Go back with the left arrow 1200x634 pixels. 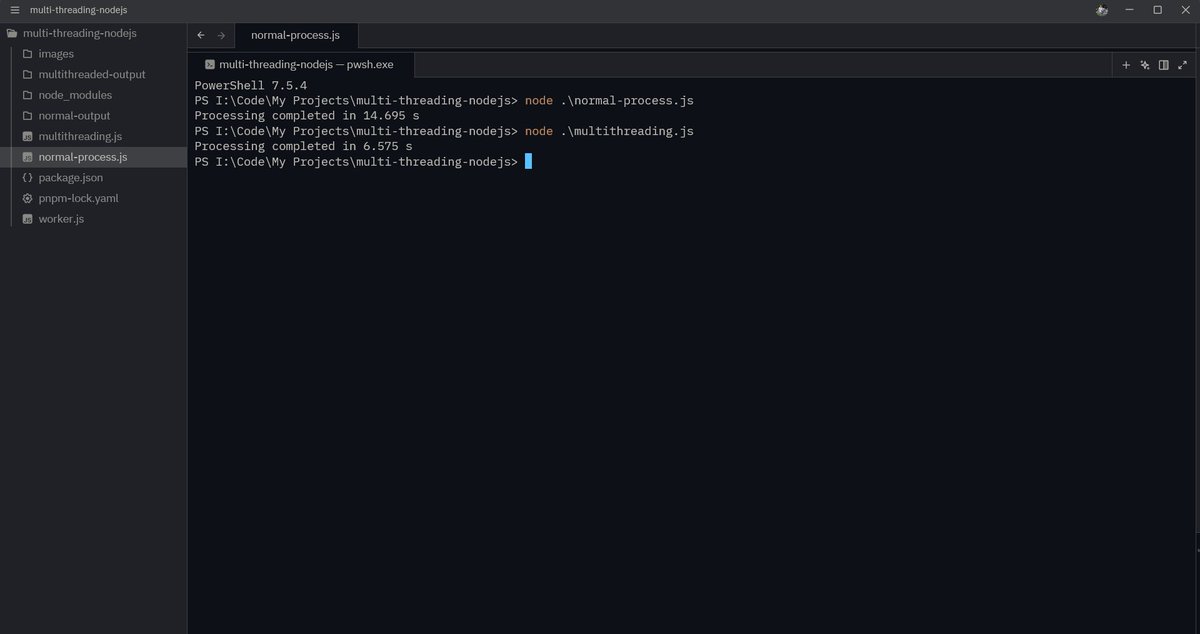click(x=201, y=35)
